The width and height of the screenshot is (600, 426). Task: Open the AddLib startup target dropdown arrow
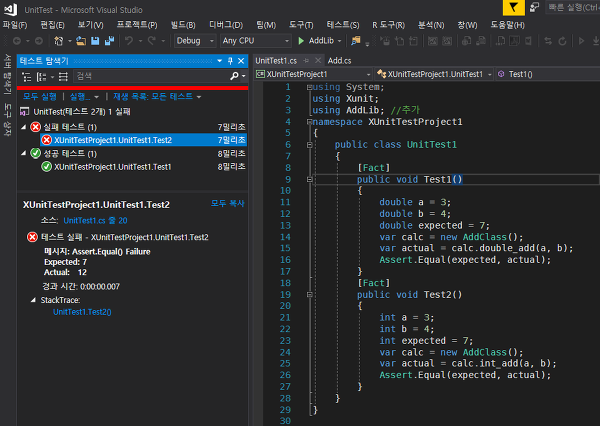click(339, 41)
